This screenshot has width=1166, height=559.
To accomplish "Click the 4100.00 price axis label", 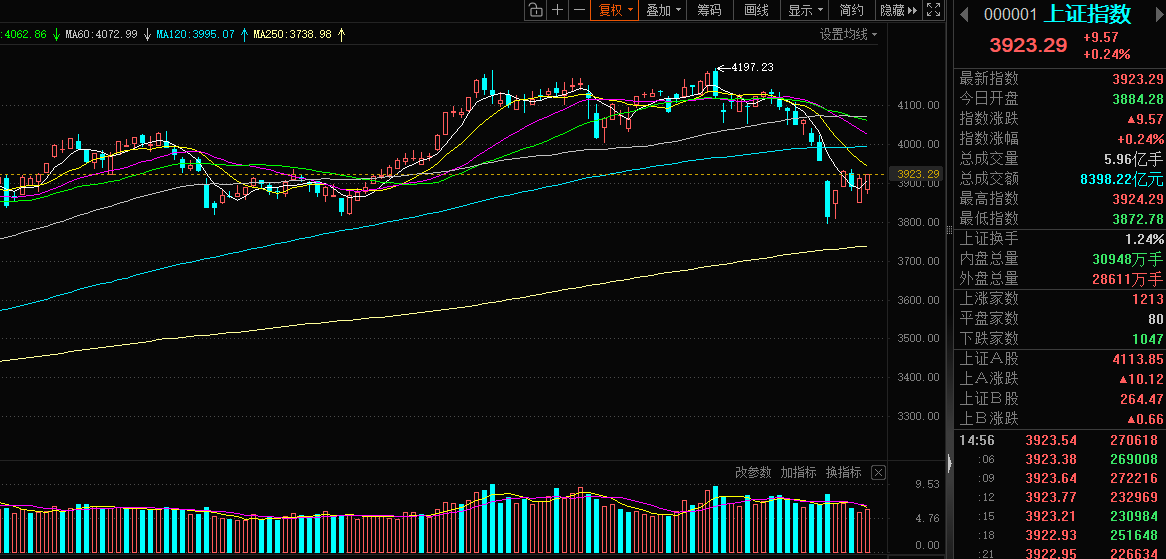I will click(x=918, y=106).
